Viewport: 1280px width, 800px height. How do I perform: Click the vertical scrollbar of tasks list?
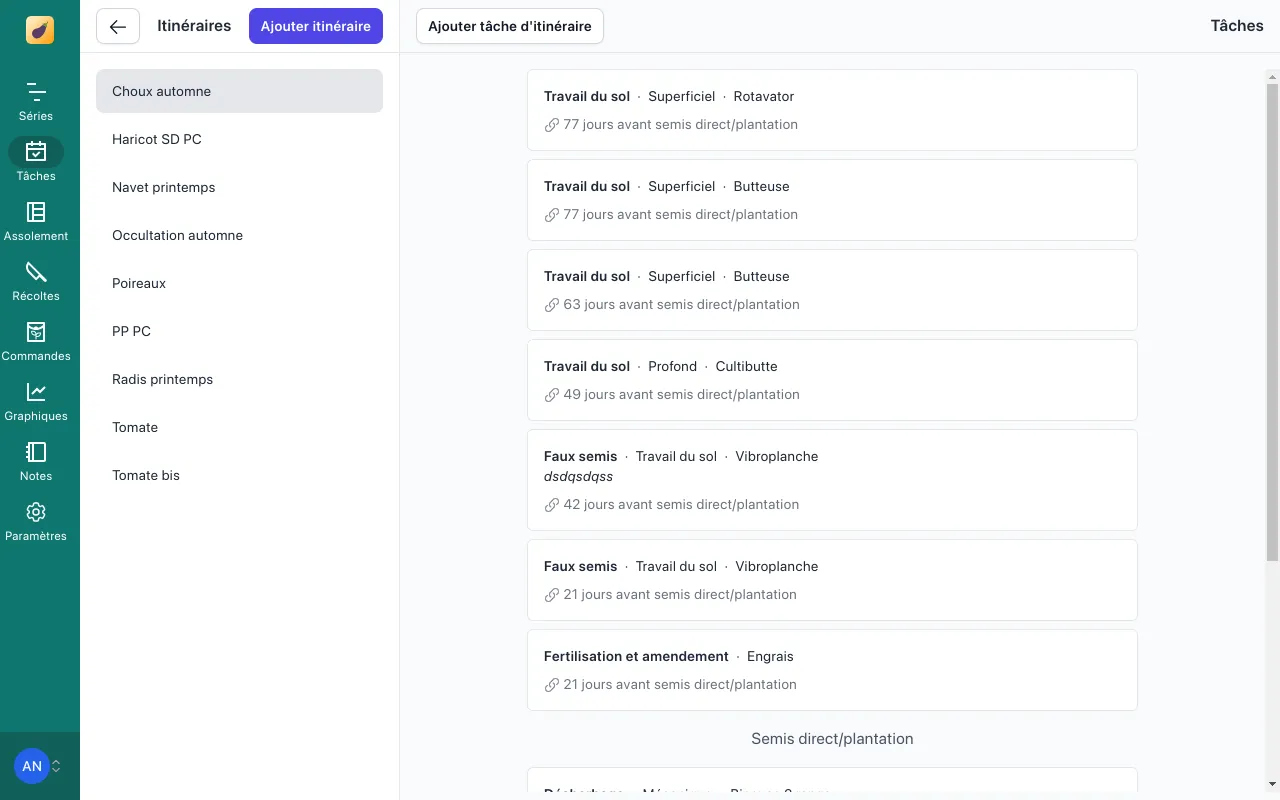[1272, 320]
